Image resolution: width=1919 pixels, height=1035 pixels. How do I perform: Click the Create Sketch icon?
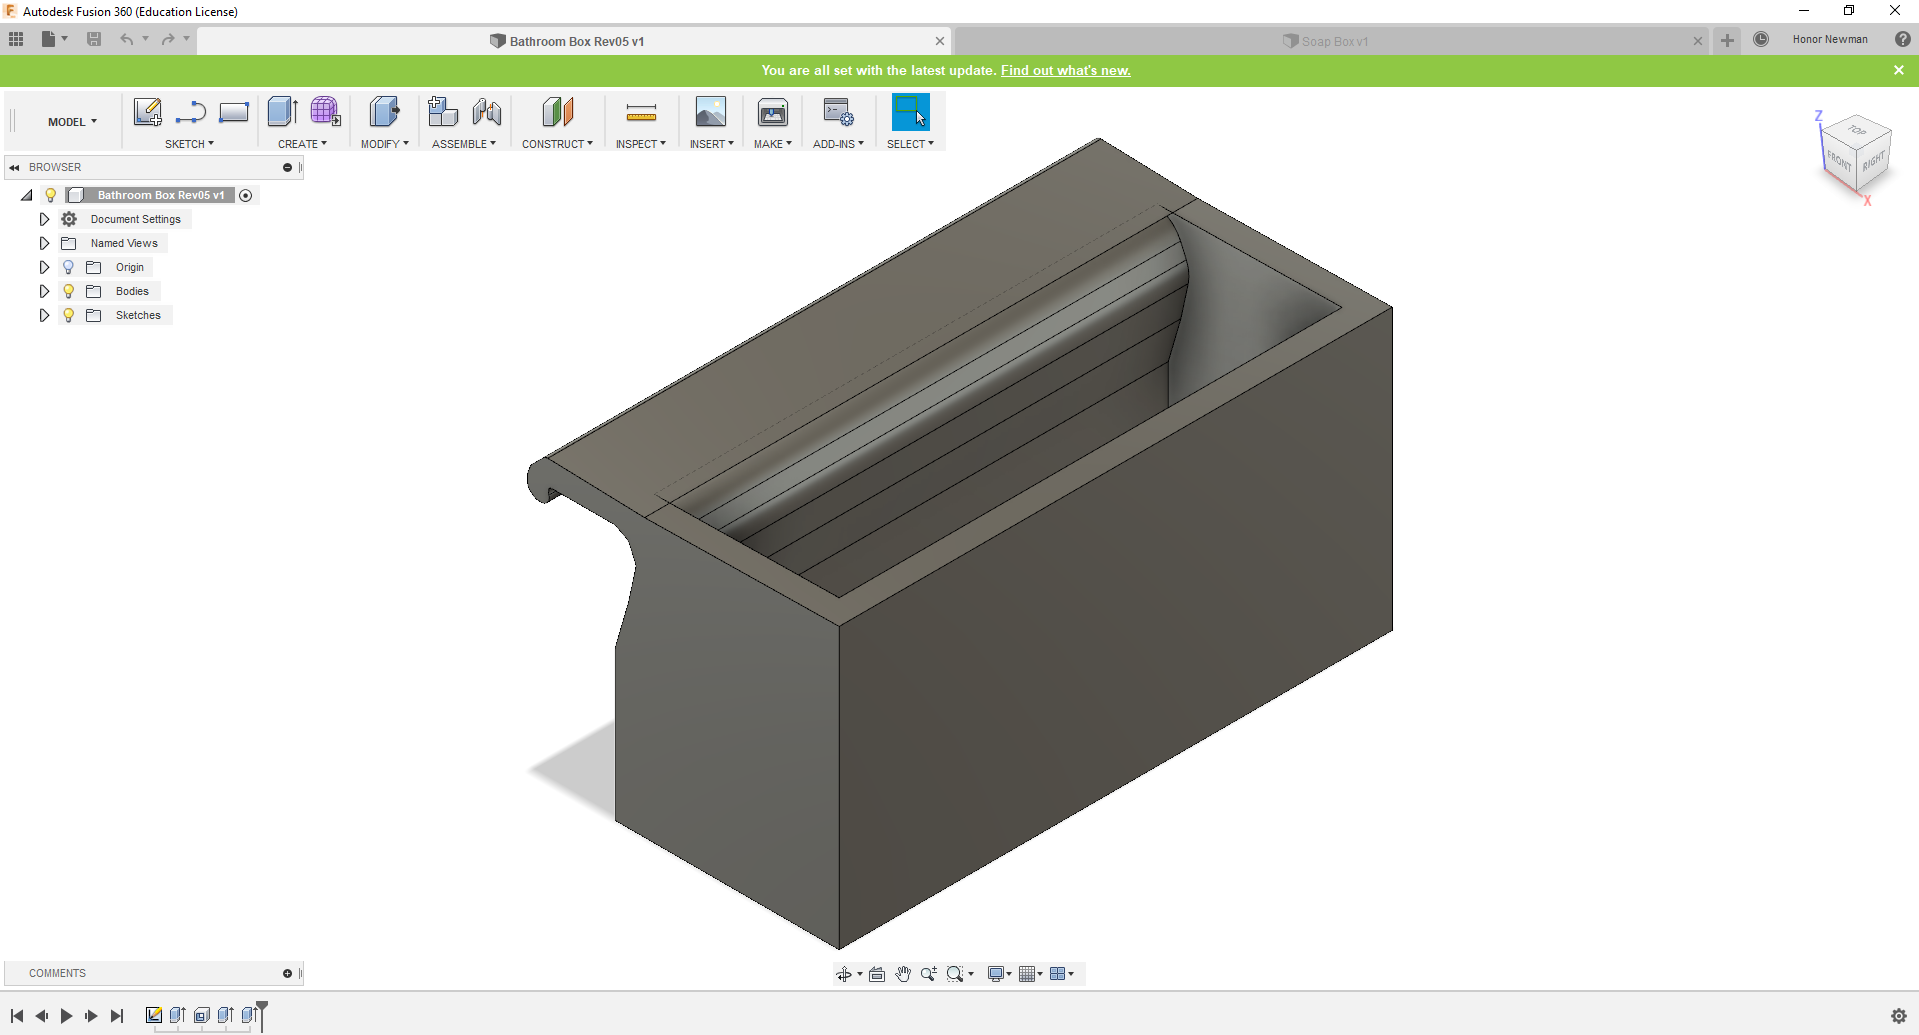coord(148,112)
